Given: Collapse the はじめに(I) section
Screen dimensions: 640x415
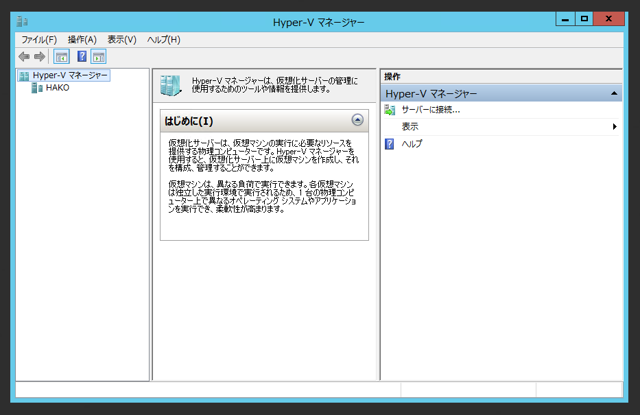Looking at the screenshot, I should tap(358, 120).
